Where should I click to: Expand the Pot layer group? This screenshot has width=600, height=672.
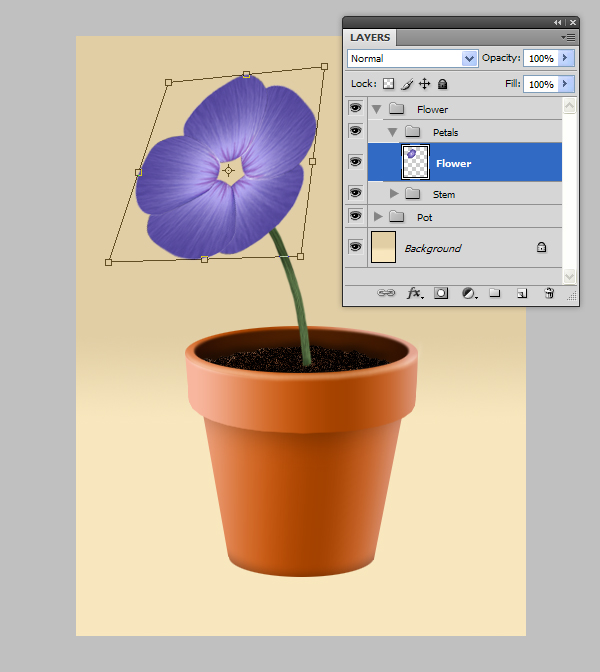click(378, 217)
